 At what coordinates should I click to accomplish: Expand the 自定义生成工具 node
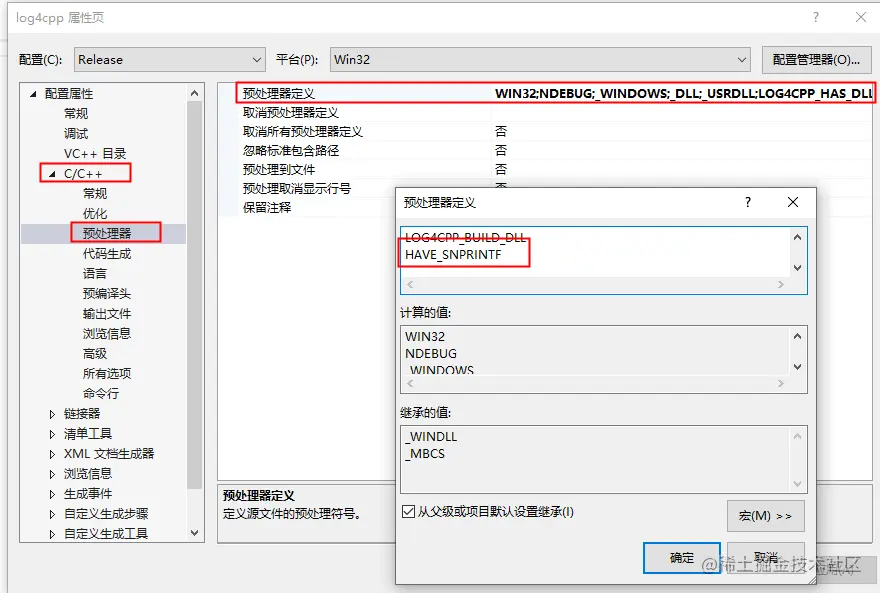(52, 534)
